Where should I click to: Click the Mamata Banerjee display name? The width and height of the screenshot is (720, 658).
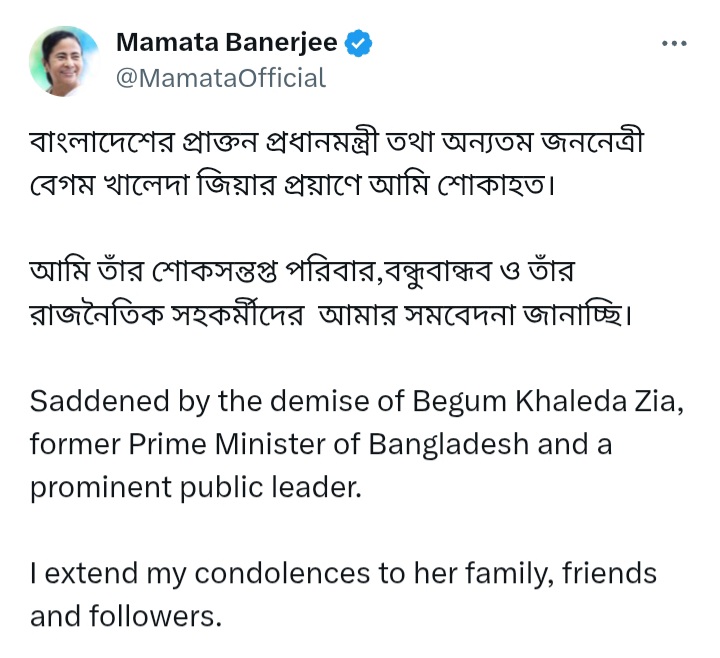pos(227,43)
